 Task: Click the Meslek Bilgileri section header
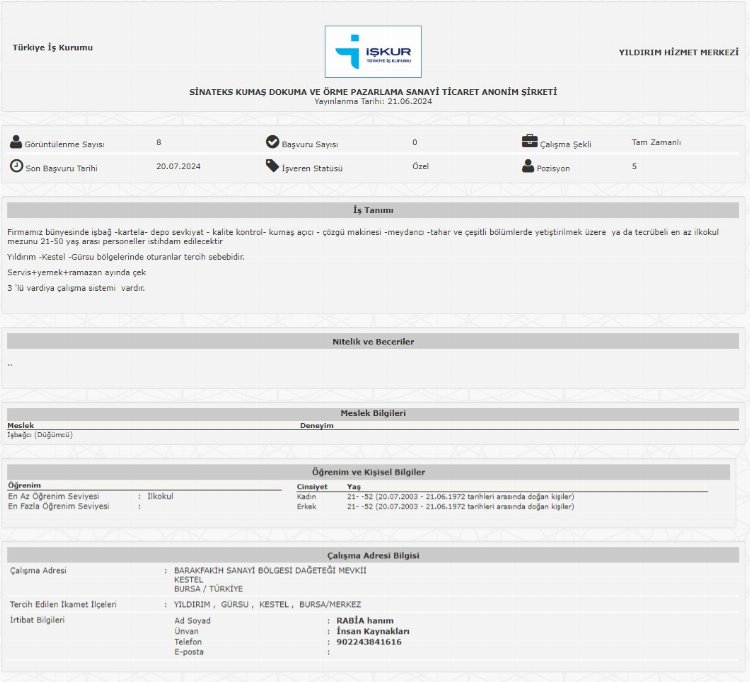coord(373,413)
